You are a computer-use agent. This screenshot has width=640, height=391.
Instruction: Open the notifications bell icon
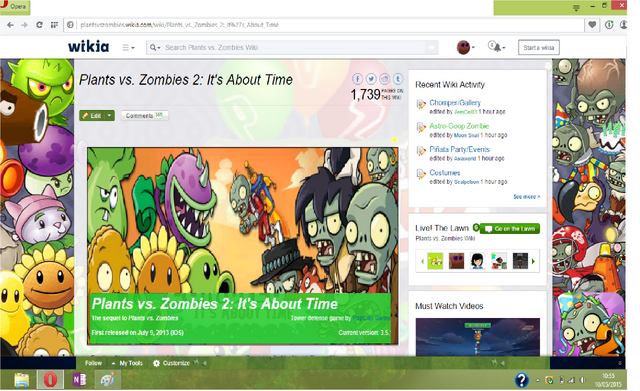tap(497, 47)
